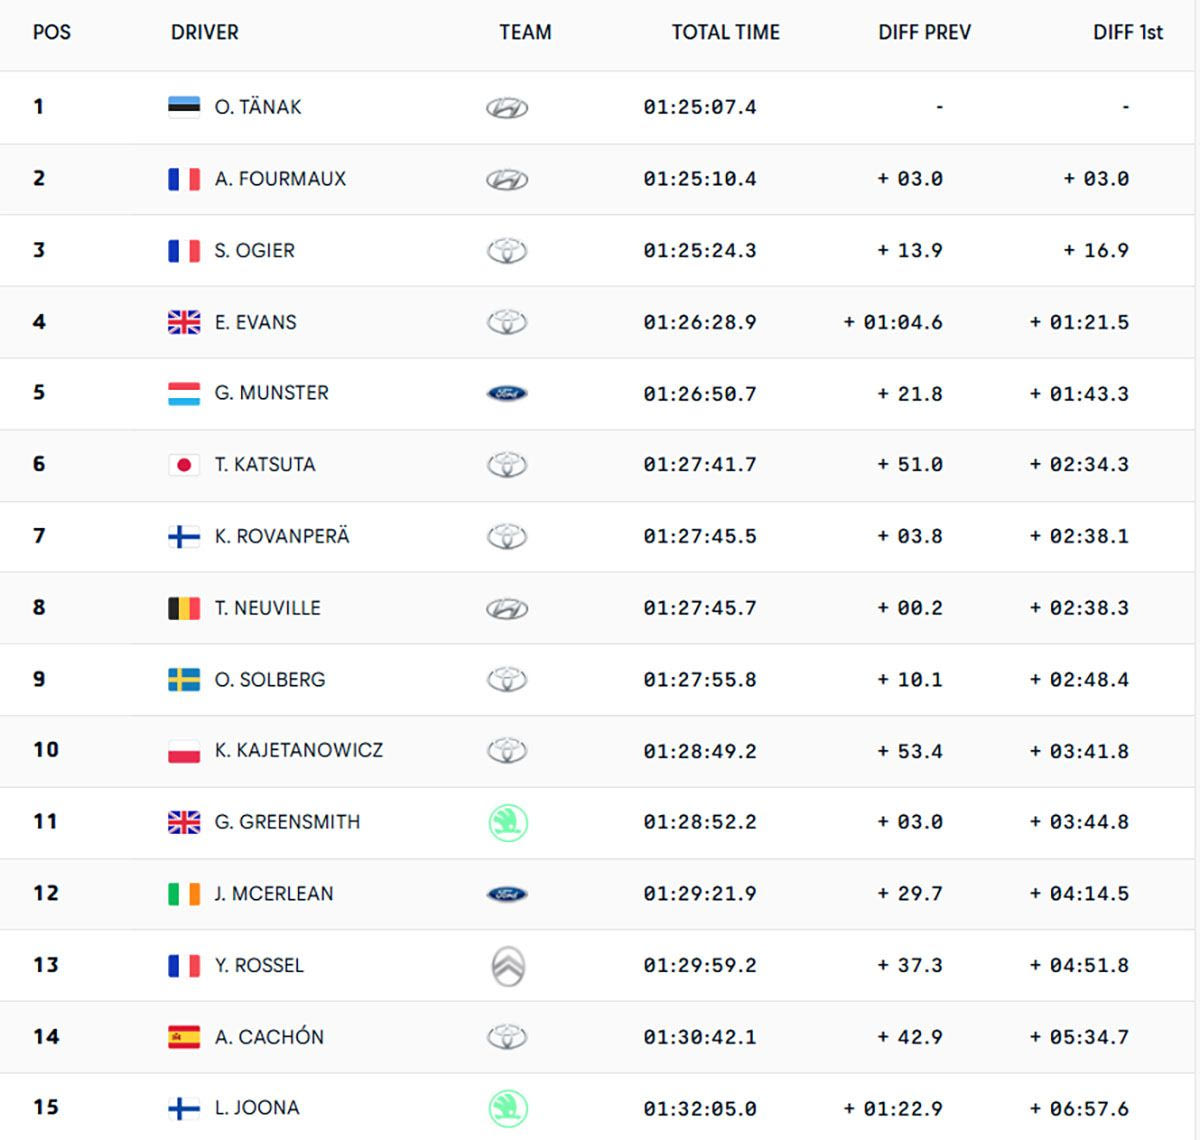Screen dimensions: 1200x1140
Task: Open T. Neuville's driver entry
Action: click(x=267, y=608)
